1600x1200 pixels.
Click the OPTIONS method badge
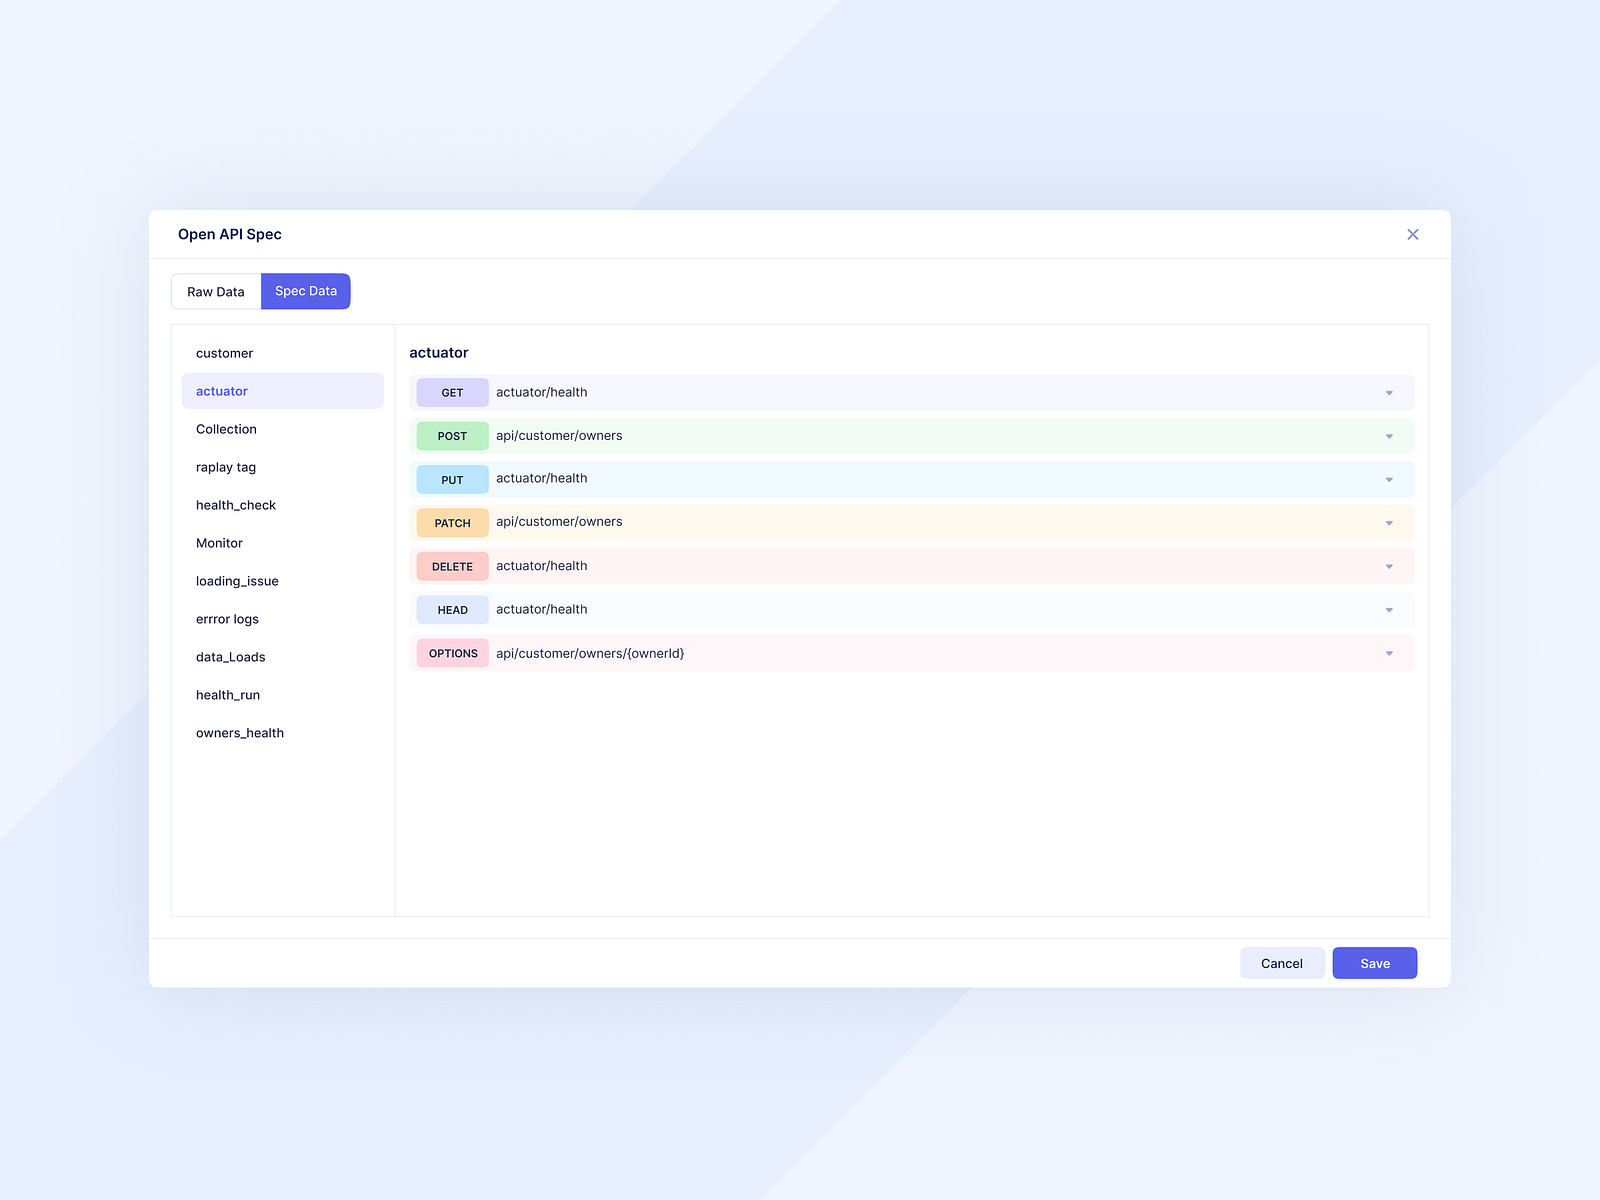point(453,653)
